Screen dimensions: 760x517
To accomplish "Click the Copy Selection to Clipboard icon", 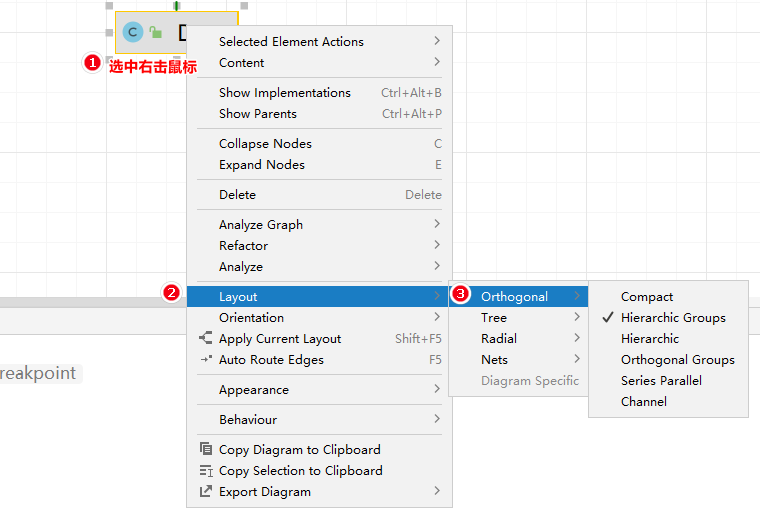I will coord(206,470).
